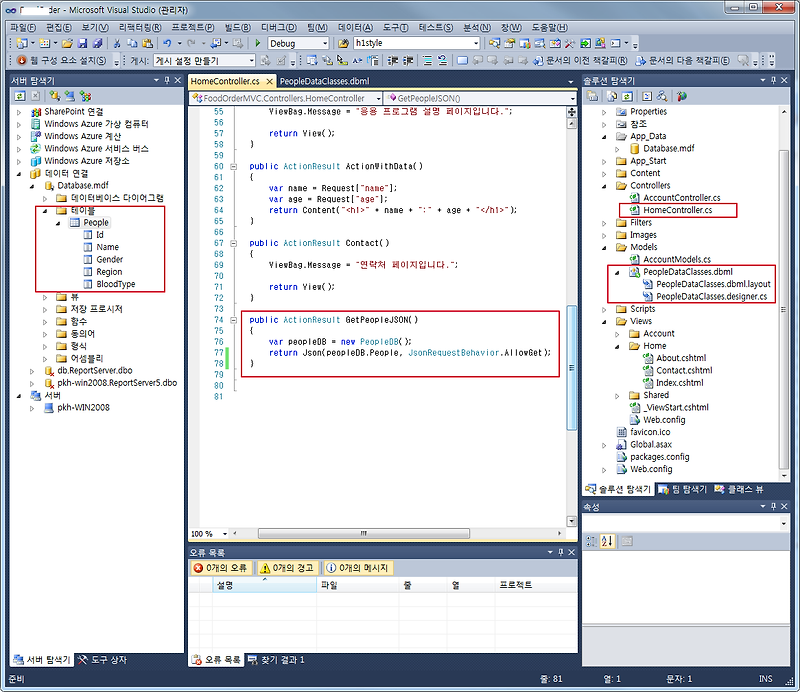
Task: Open the File menu (파일)
Action: coord(23,28)
